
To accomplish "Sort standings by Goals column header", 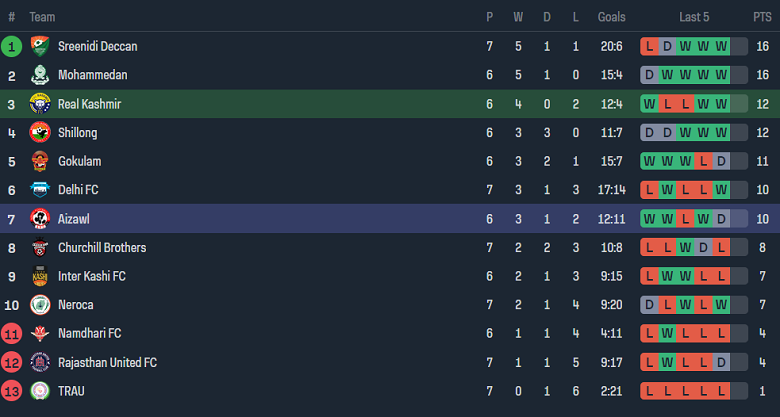I will point(611,17).
